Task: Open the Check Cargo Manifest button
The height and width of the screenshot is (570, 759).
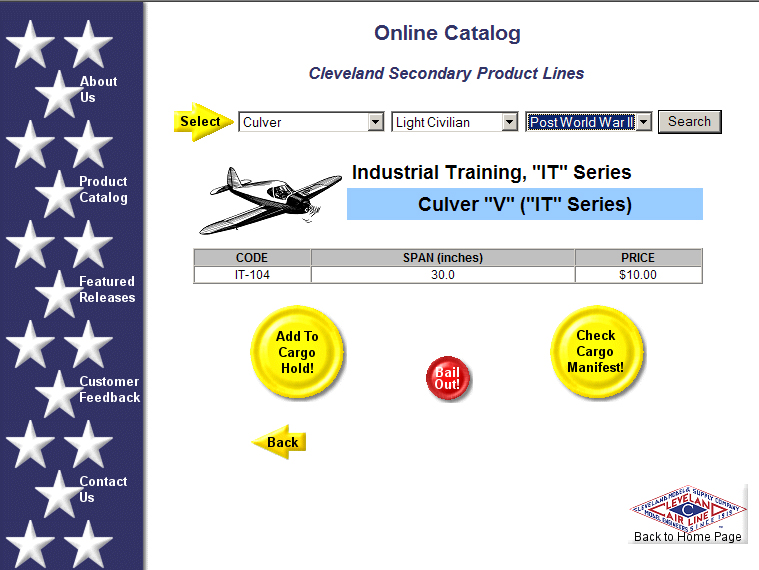Action: pos(595,352)
